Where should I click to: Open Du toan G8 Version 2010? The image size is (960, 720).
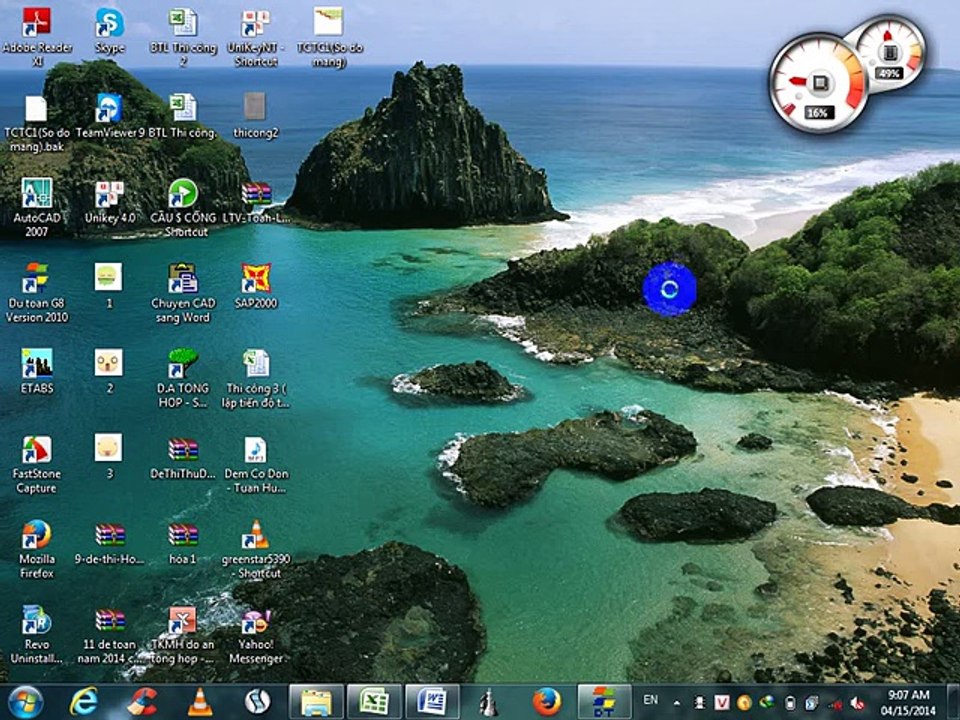coord(37,278)
